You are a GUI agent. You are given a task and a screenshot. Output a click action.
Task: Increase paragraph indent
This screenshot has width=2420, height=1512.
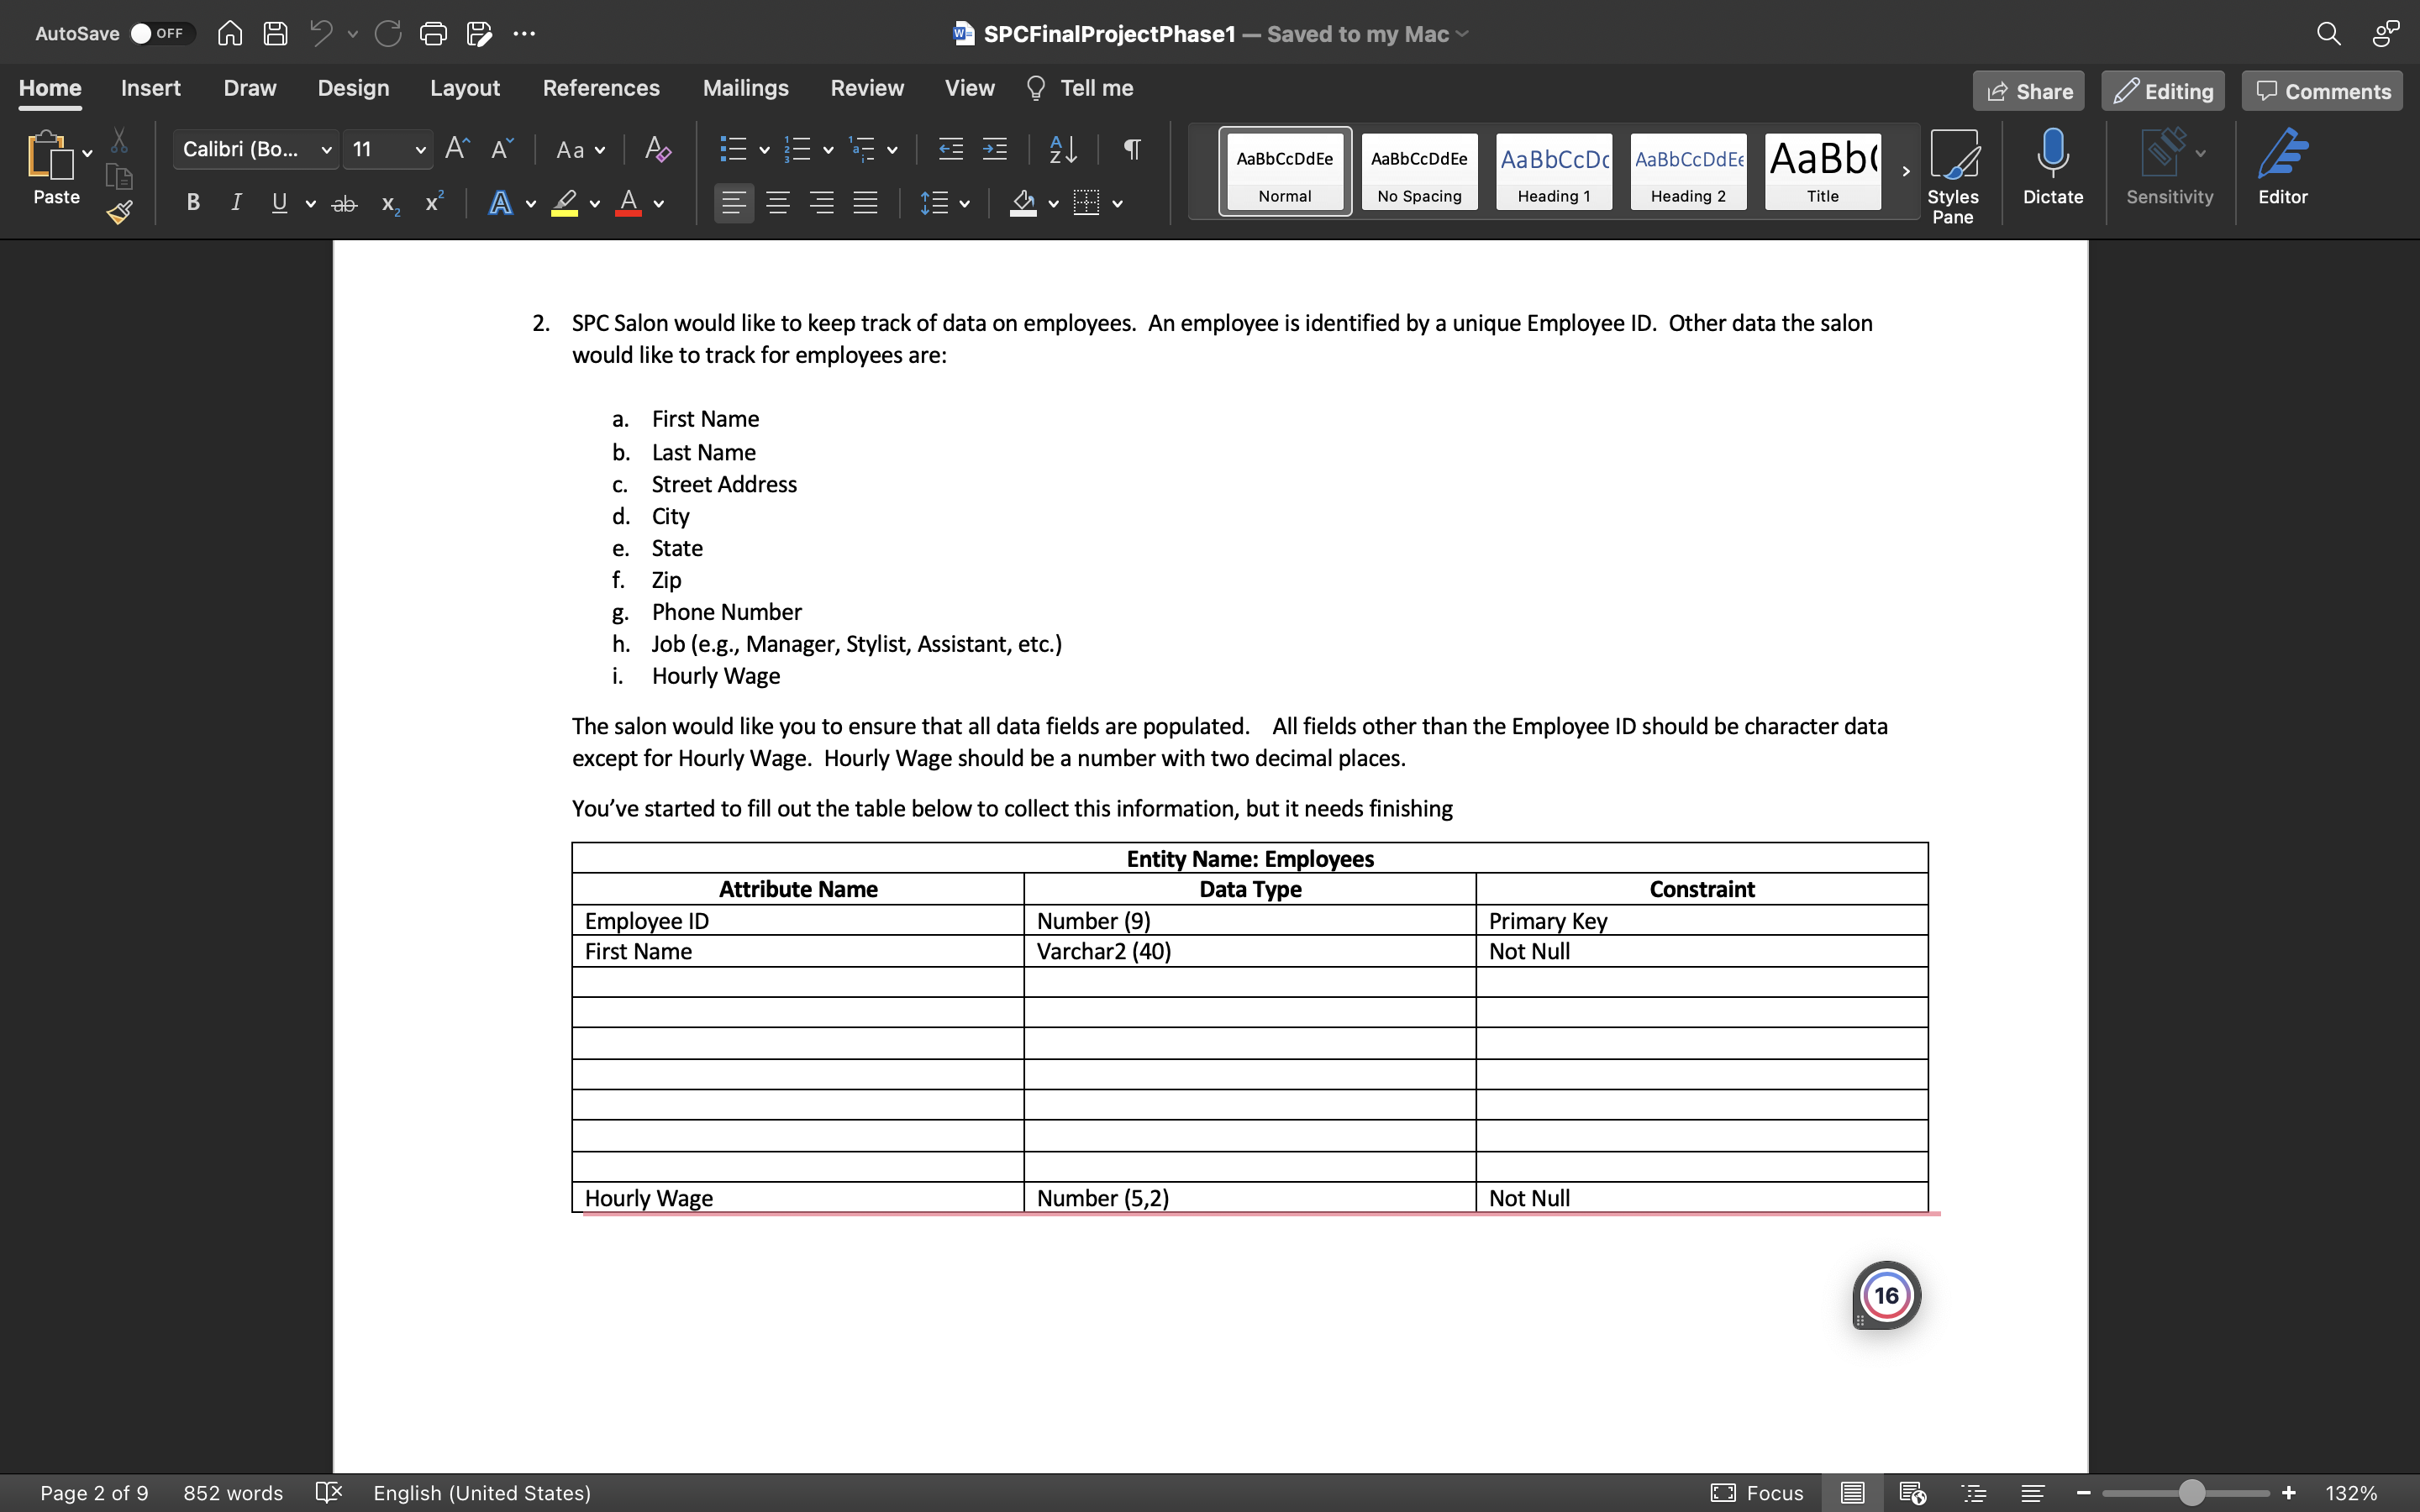click(x=995, y=149)
